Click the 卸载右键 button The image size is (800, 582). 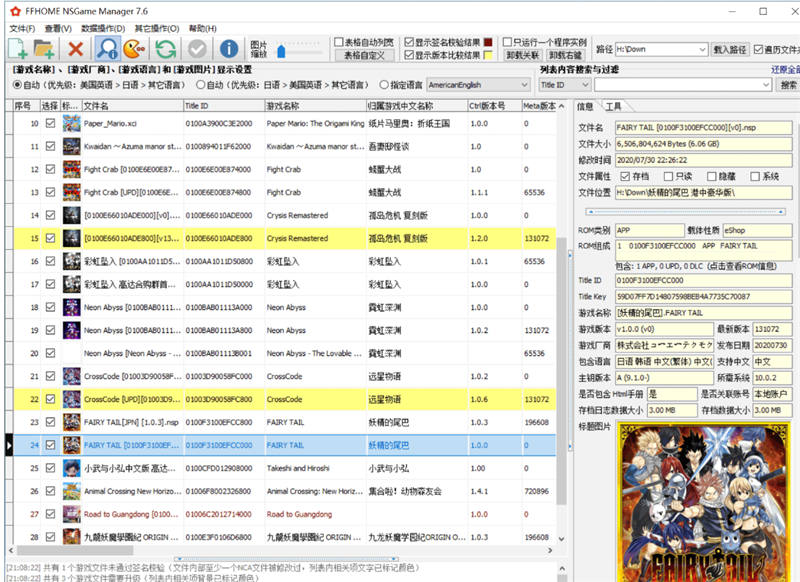click(x=565, y=55)
